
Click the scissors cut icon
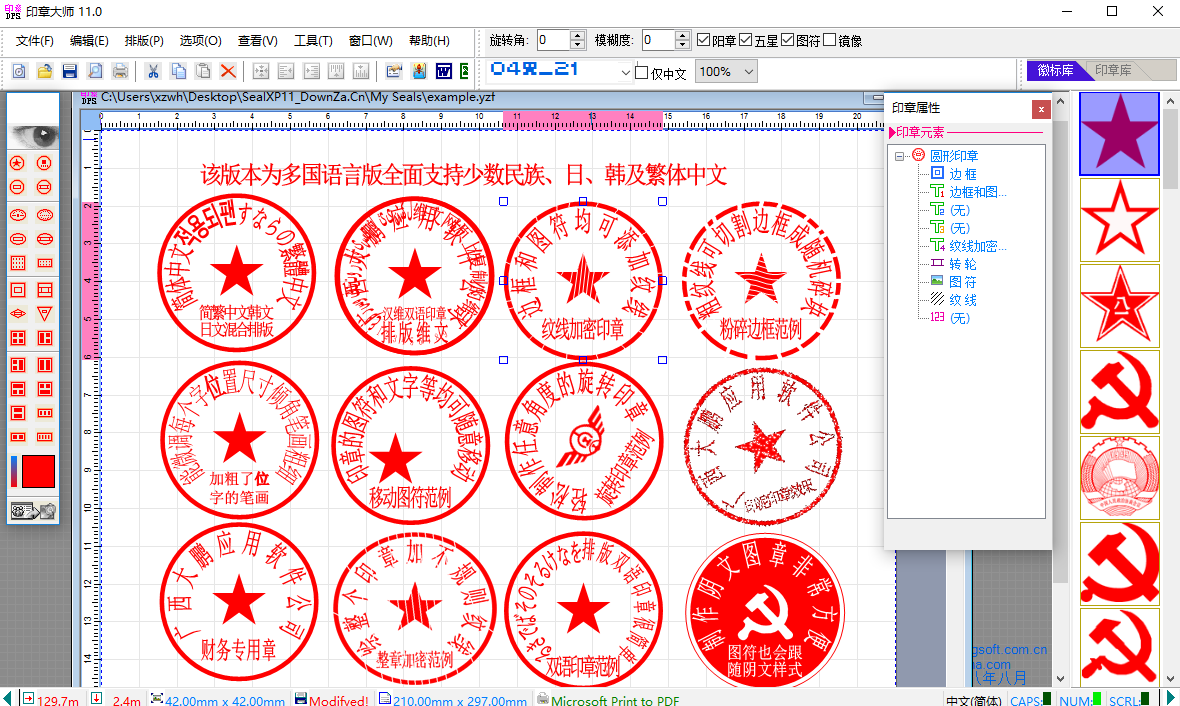click(x=153, y=71)
